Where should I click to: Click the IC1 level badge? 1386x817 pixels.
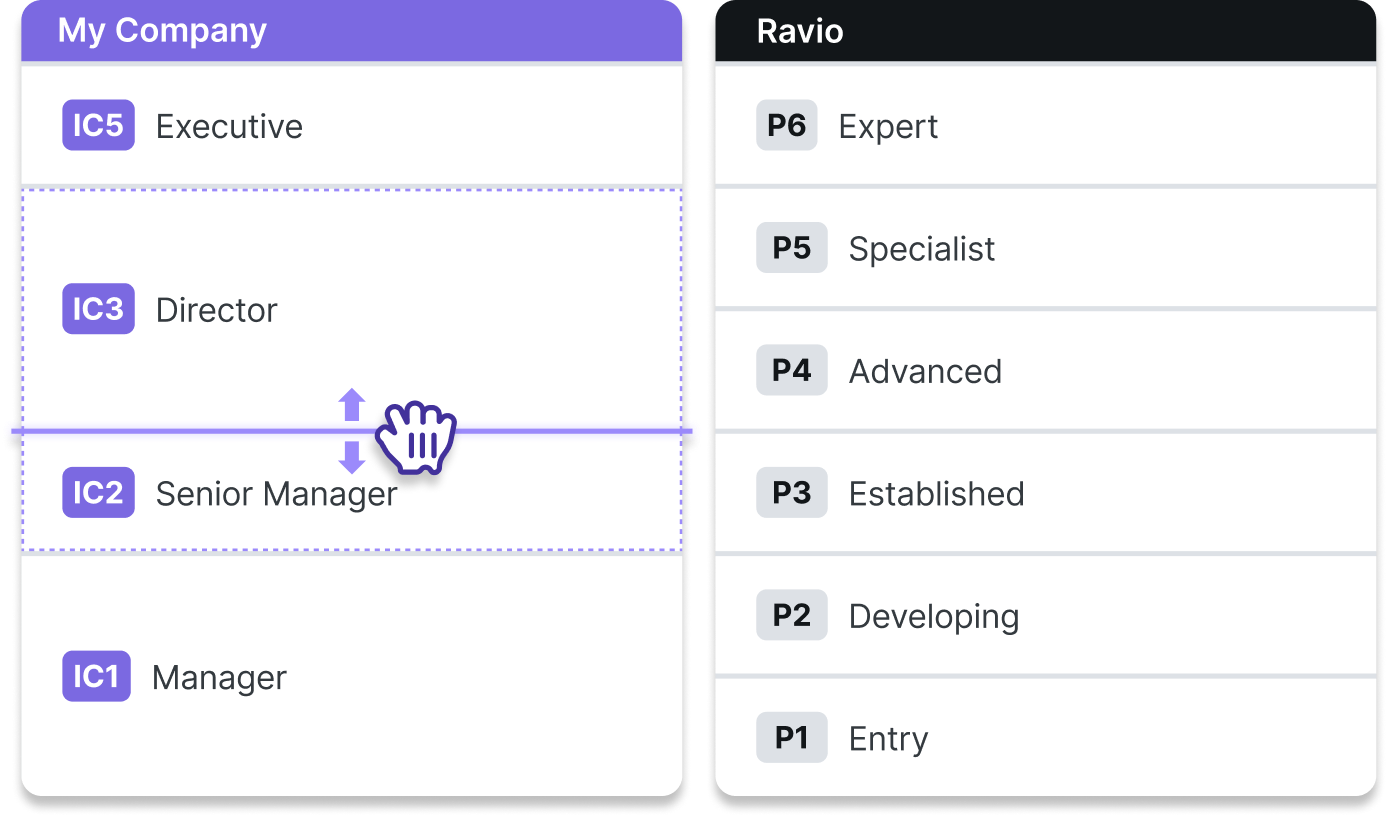[96, 676]
